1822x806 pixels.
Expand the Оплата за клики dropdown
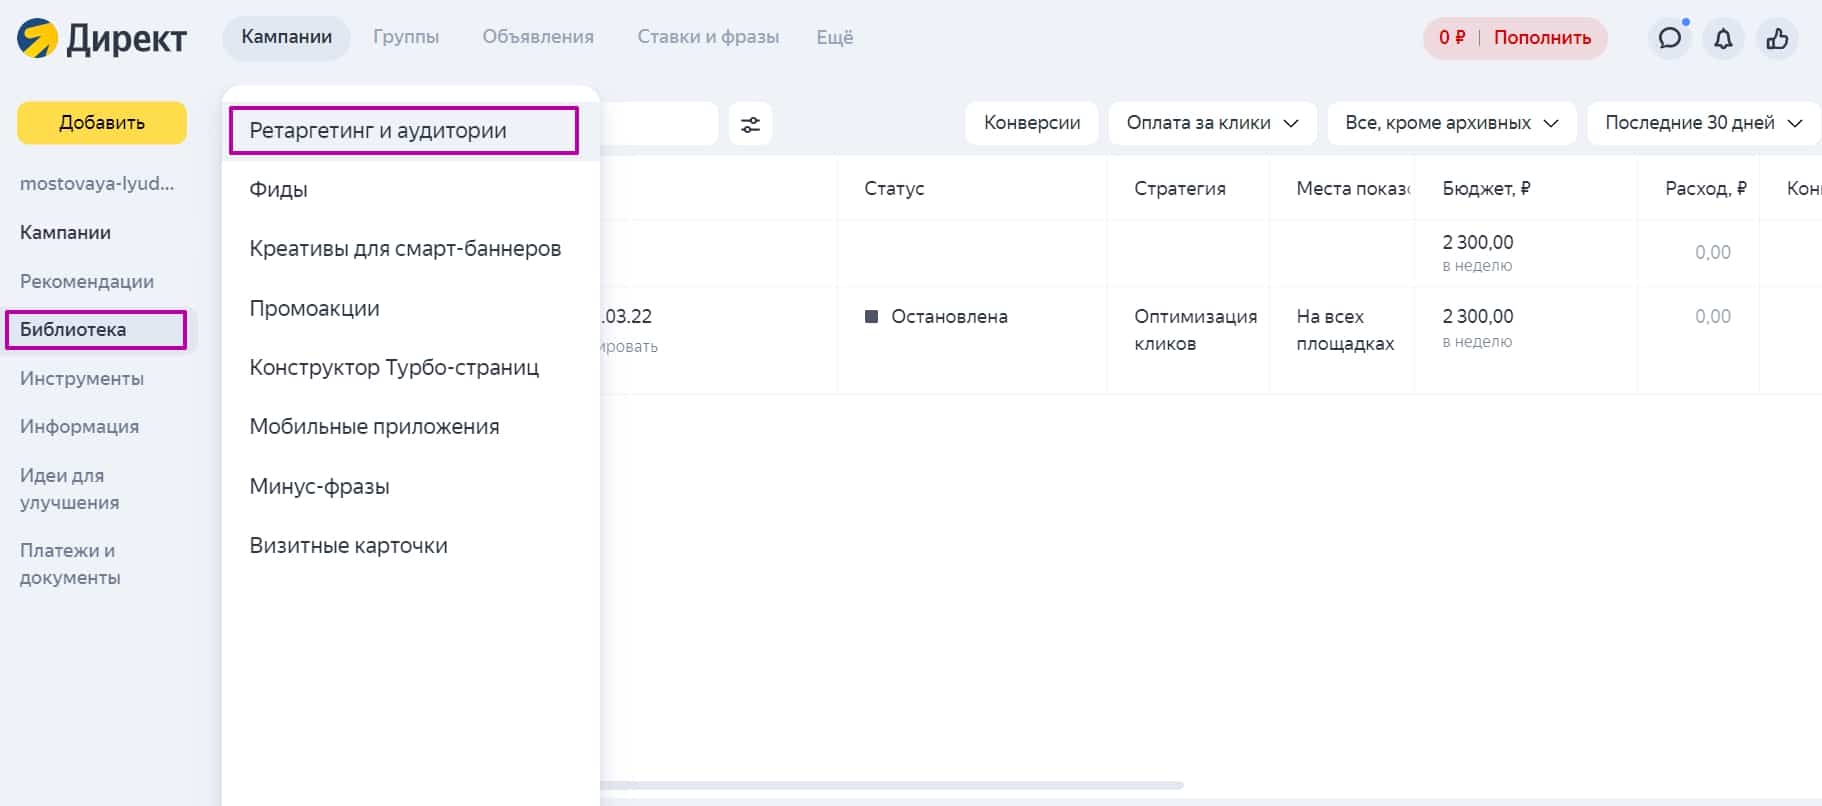tap(1212, 123)
